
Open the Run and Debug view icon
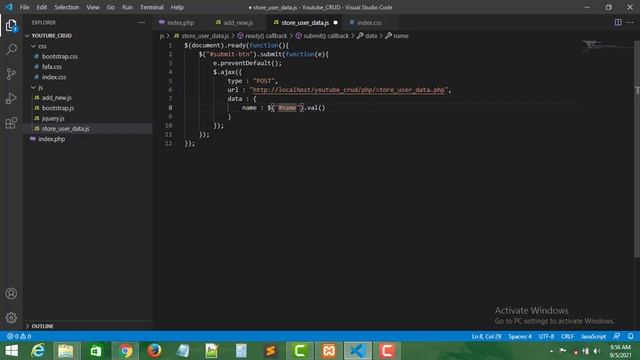11,98
